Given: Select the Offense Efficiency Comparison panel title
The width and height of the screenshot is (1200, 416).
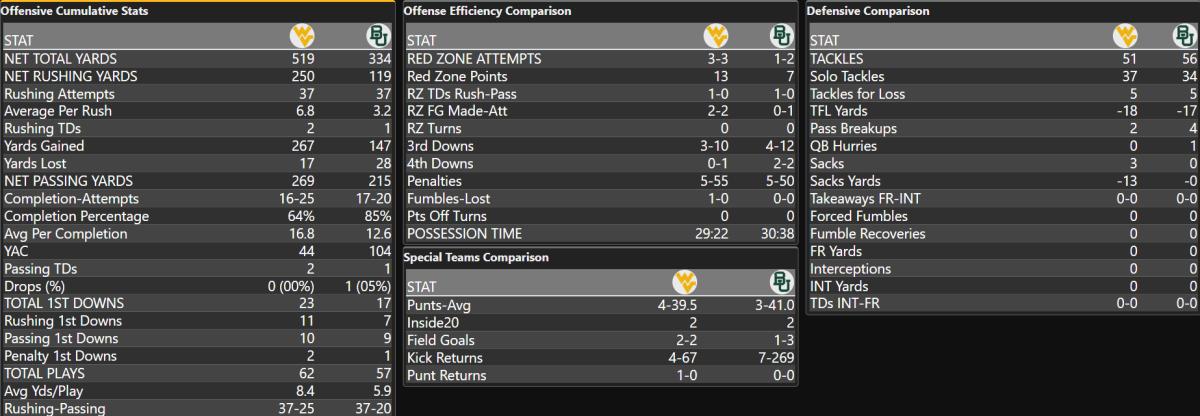Looking at the screenshot, I should pyautogui.click(x=487, y=11).
